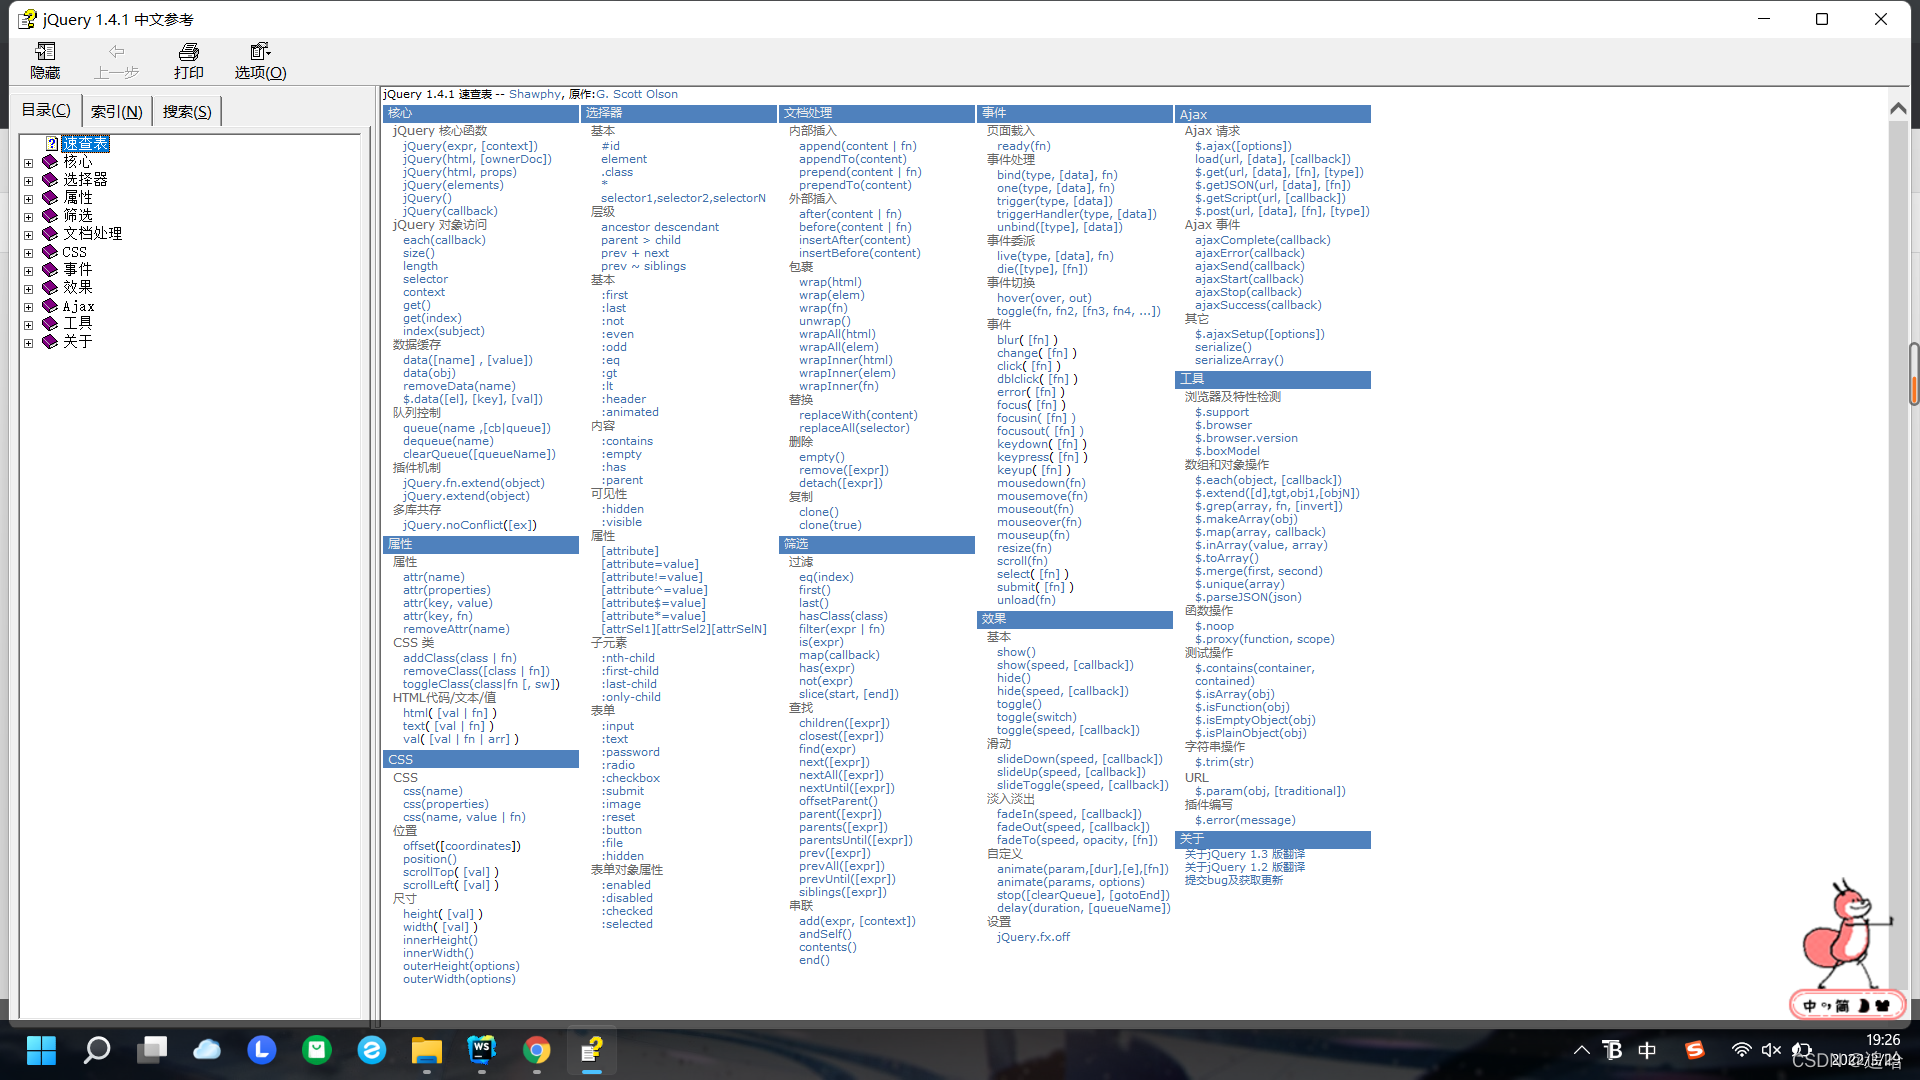1920x1080 pixels.
Task: Click the CHM help viewer taskbar icon
Action: tap(592, 1050)
